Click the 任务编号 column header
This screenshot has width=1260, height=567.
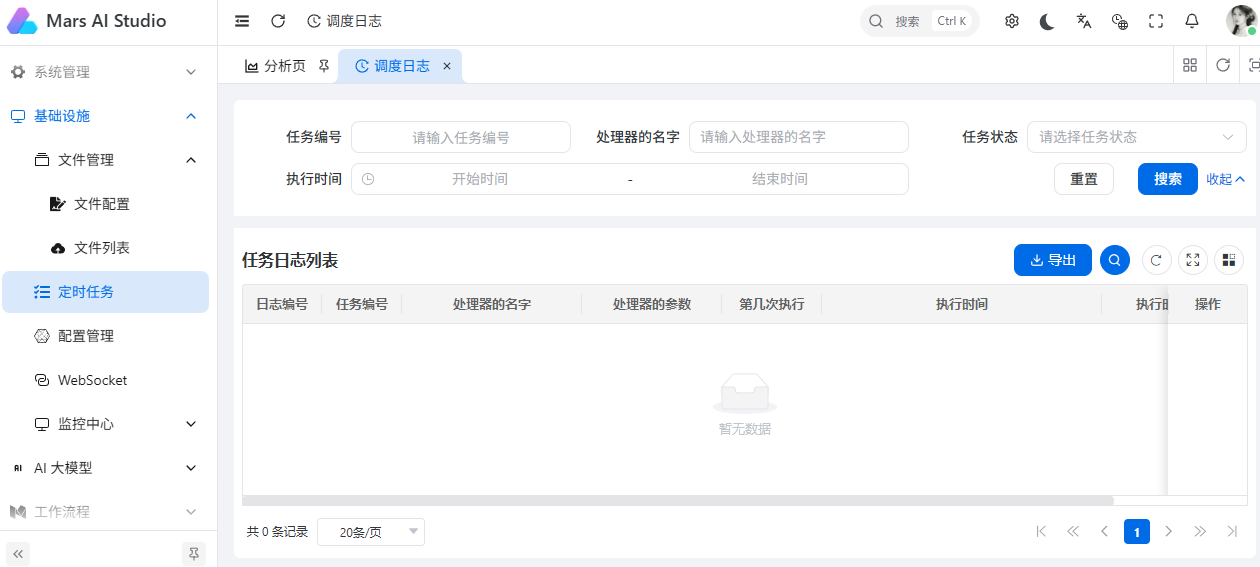click(362, 304)
